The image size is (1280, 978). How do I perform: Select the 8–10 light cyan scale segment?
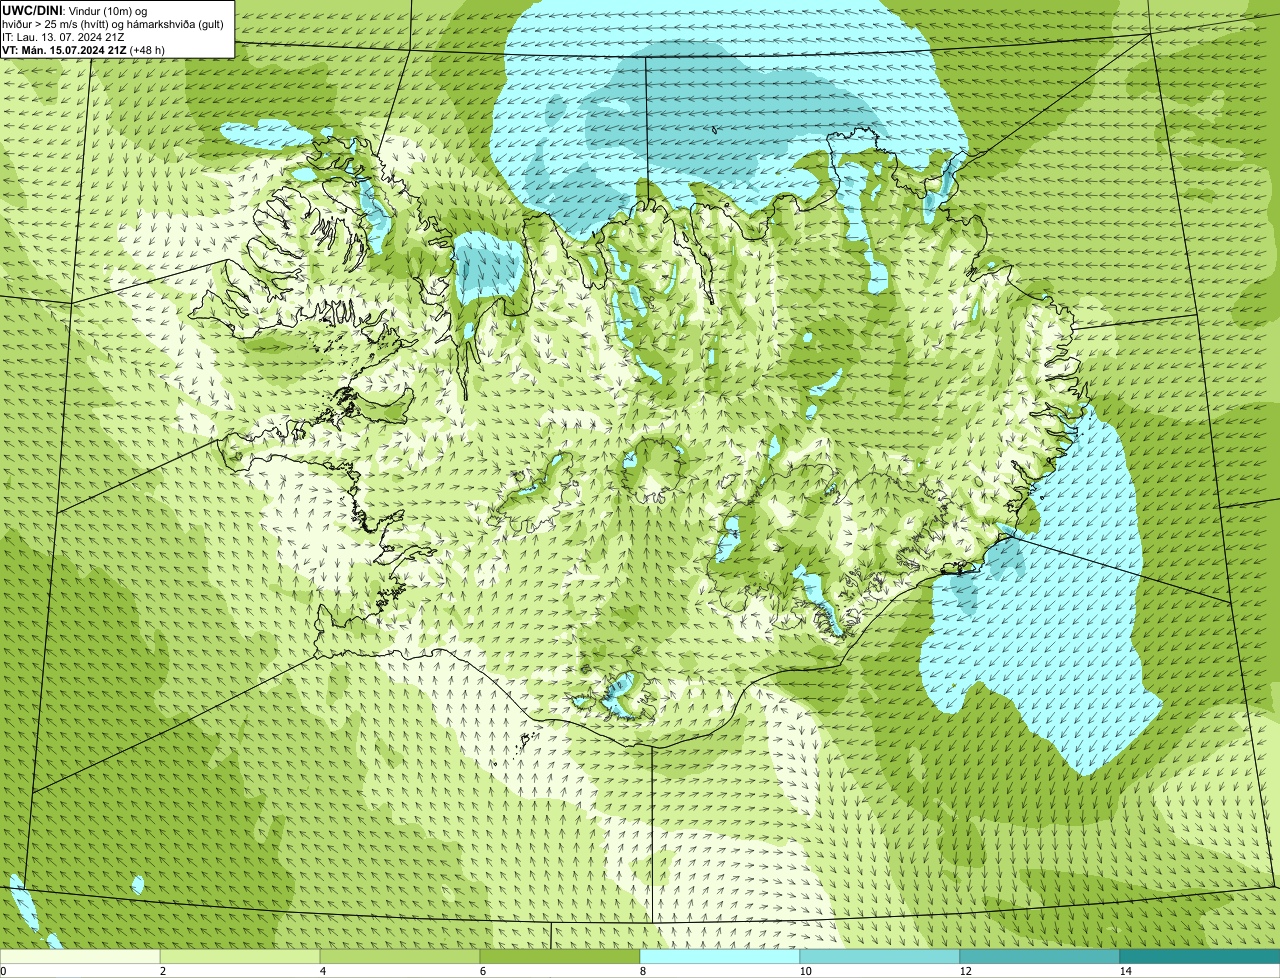[x=720, y=956]
